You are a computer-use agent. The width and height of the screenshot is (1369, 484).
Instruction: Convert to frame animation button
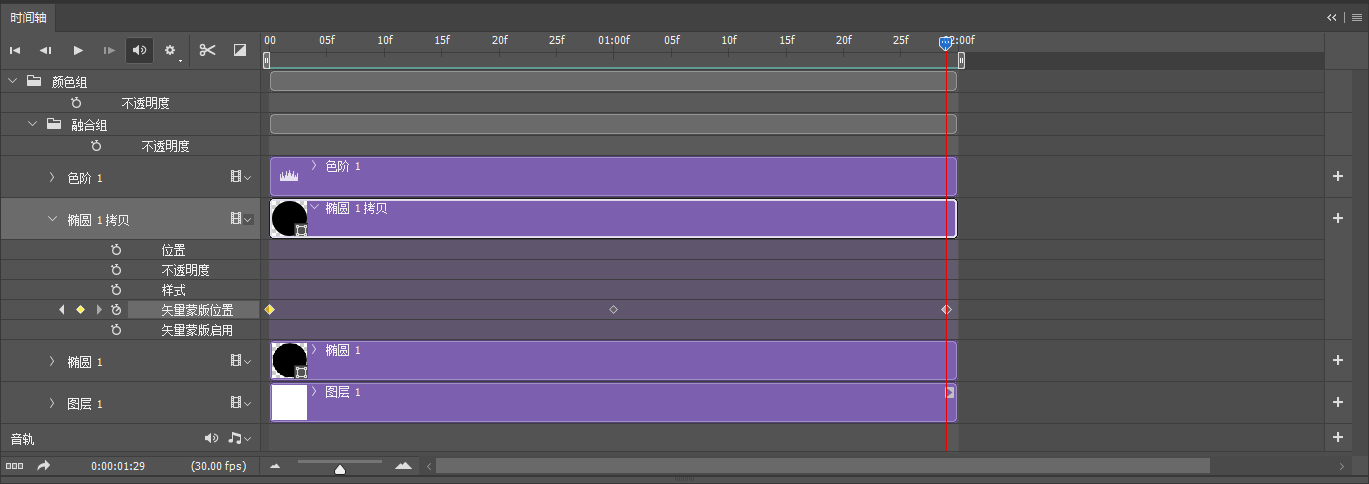(15, 466)
